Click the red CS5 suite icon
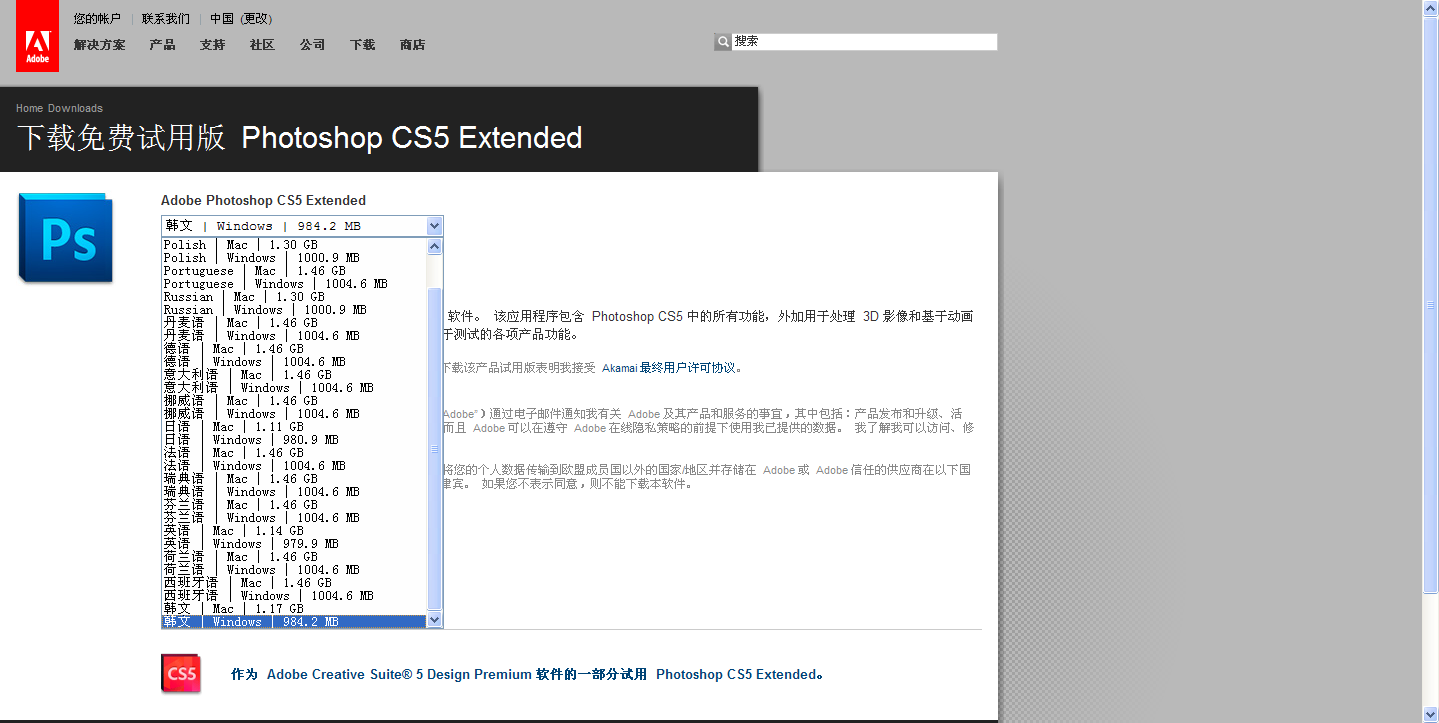This screenshot has height=723, width=1439. tap(181, 673)
